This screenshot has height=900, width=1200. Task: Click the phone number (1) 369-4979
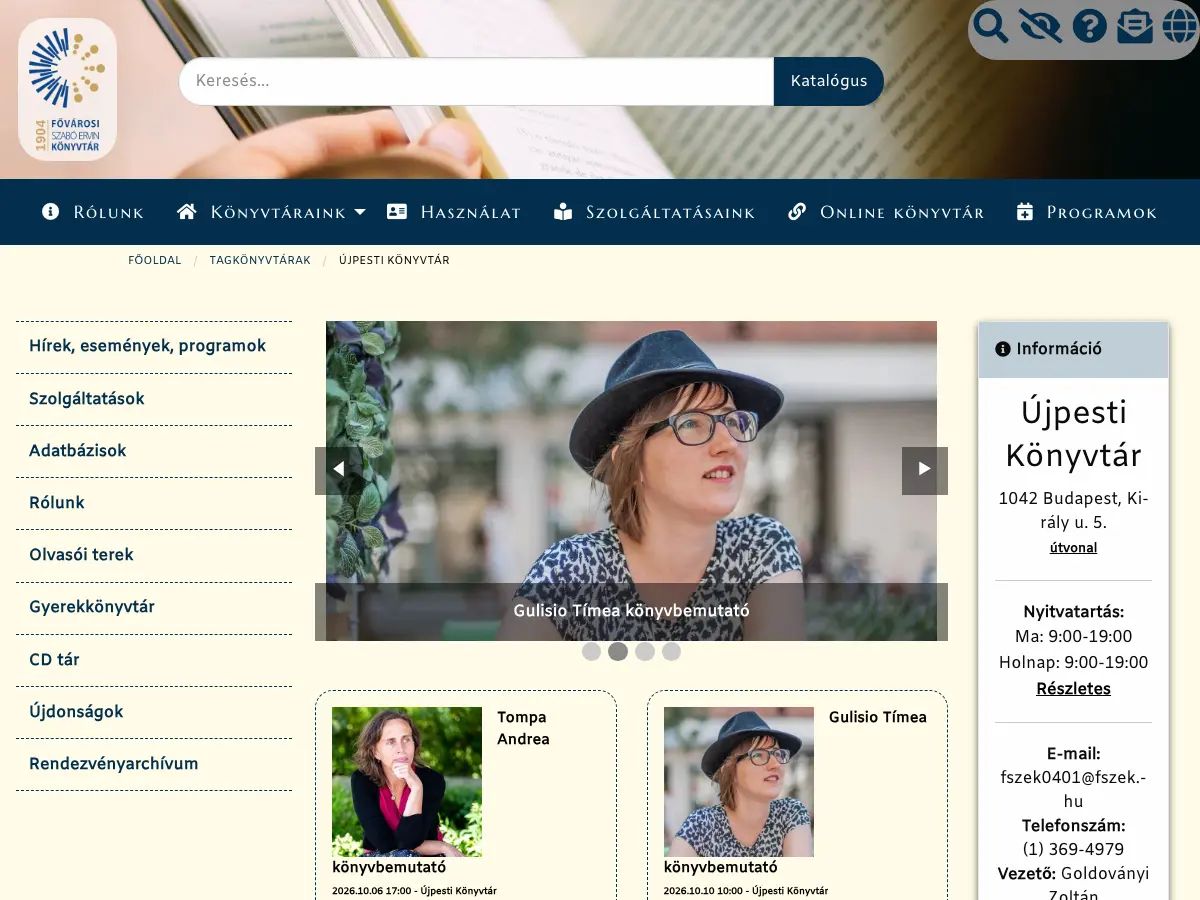[x=1073, y=850]
